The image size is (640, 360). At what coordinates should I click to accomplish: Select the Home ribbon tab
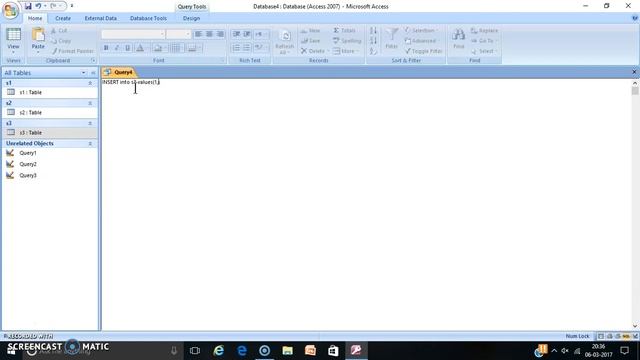coord(35,18)
